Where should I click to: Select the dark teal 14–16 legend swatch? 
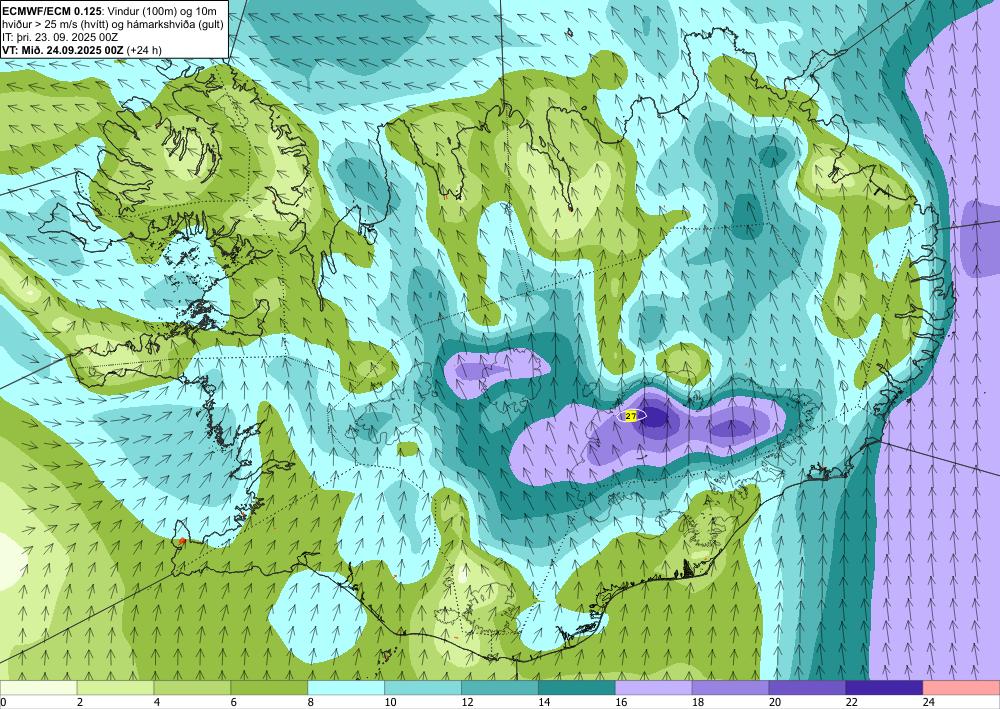pos(577,688)
